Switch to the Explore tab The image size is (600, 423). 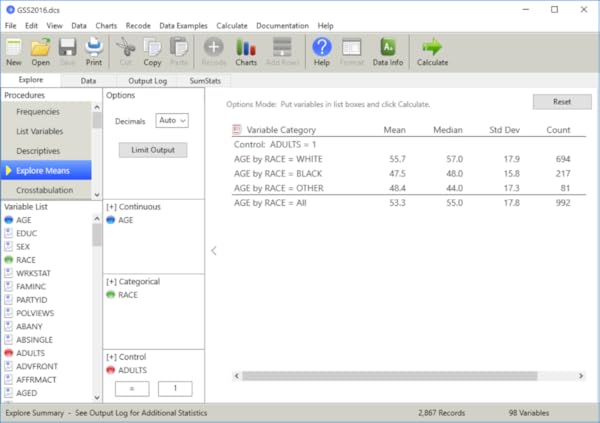point(31,80)
